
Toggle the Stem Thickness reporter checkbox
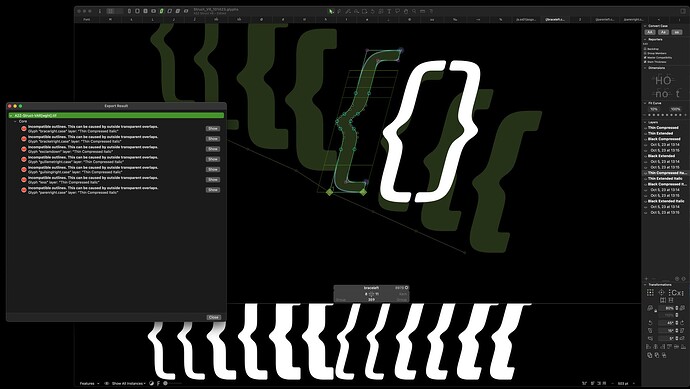645,62
